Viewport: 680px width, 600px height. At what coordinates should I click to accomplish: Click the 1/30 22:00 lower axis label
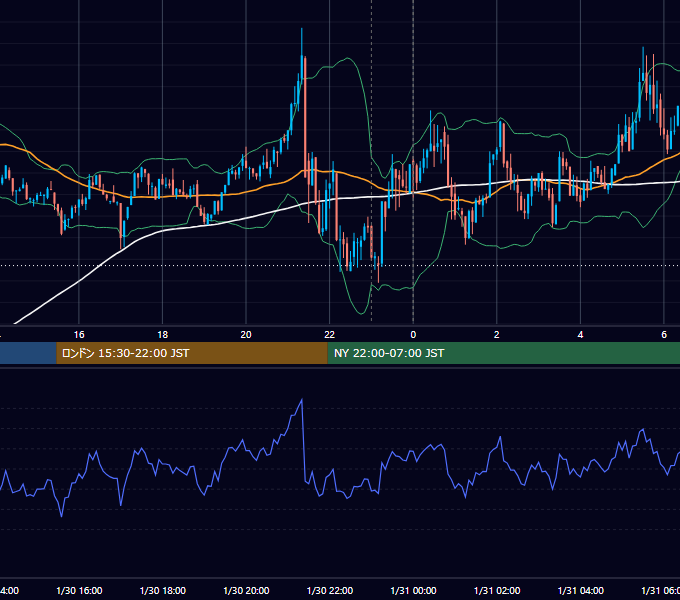[330, 590]
